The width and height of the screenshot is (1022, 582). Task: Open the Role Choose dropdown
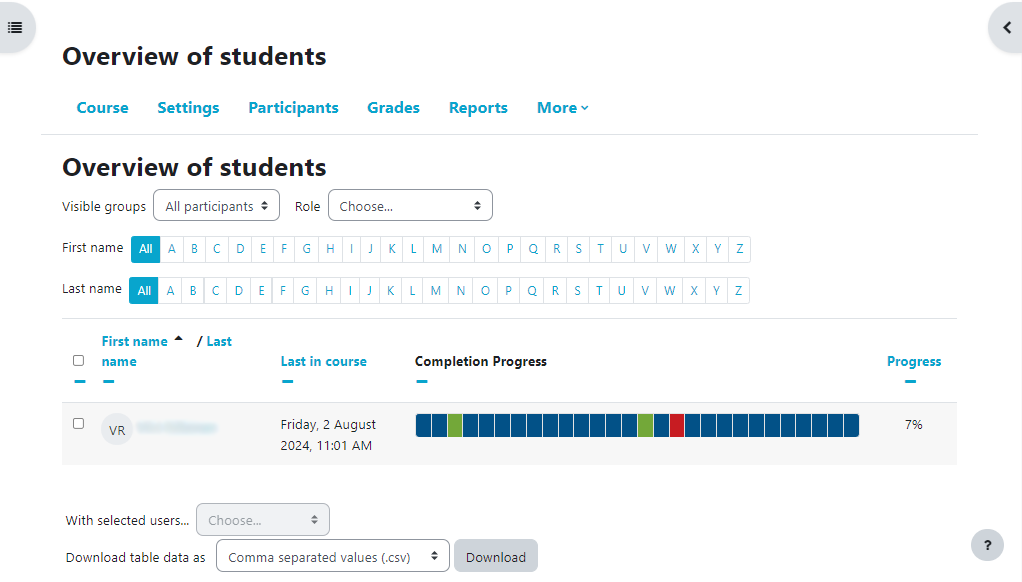pos(410,205)
